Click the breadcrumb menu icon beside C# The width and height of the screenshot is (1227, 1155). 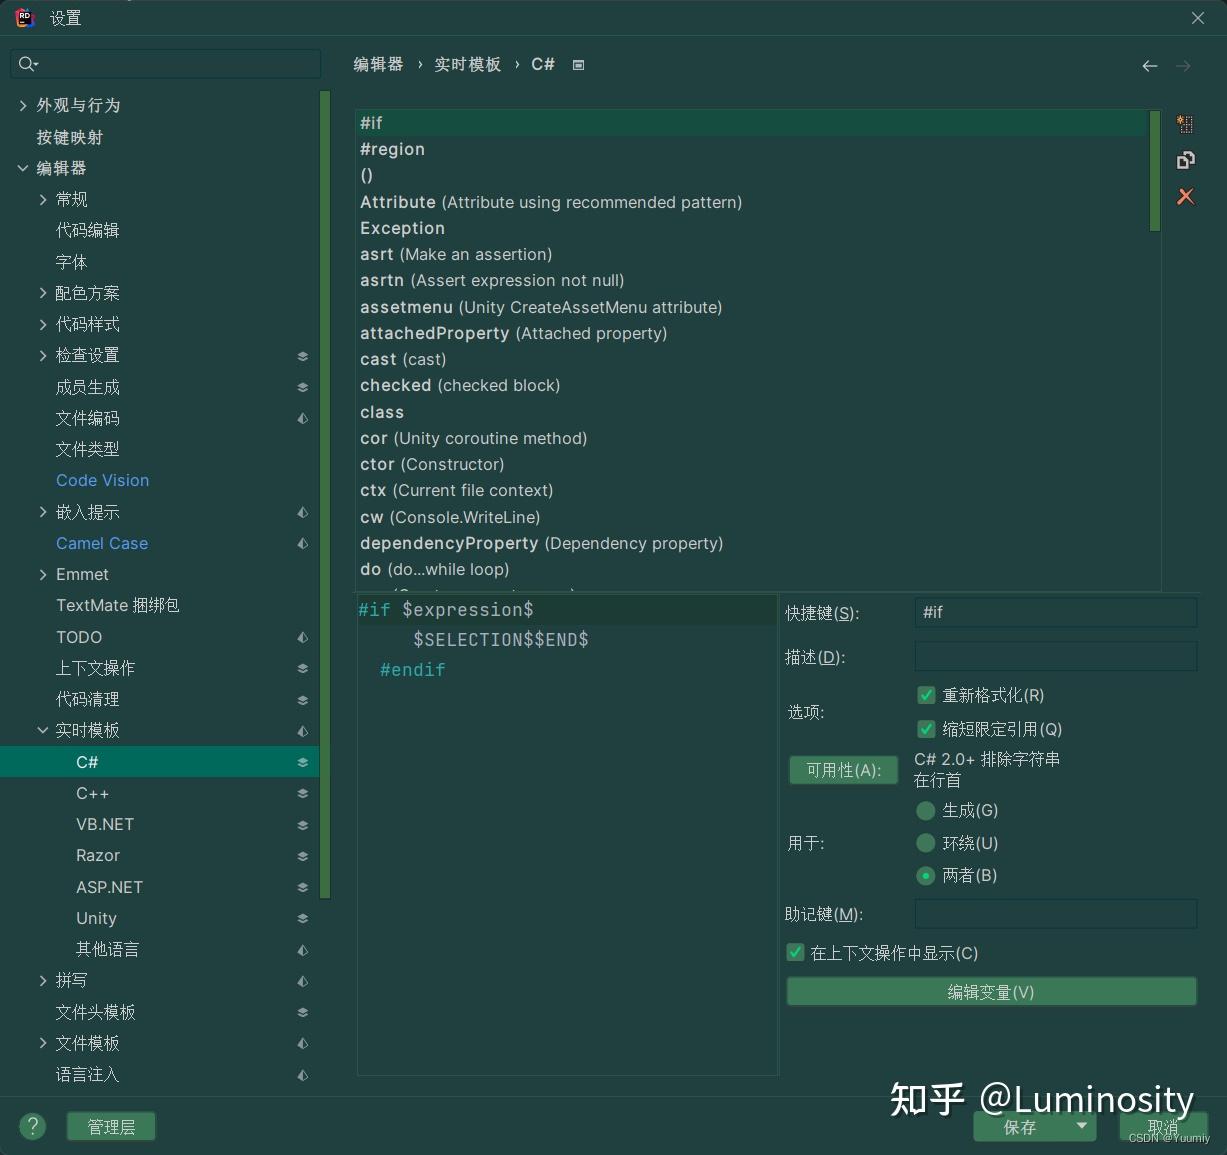578,65
